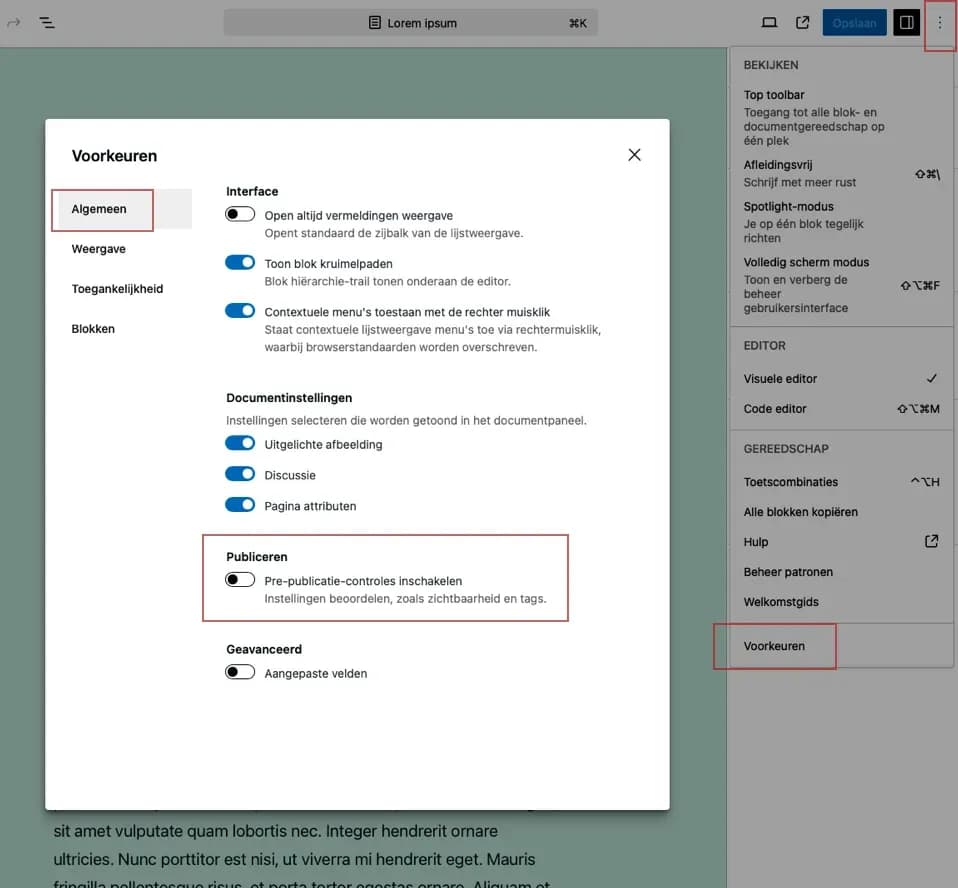
Task: Click the Lorem ipsum document icon
Action: pyautogui.click(x=375, y=23)
